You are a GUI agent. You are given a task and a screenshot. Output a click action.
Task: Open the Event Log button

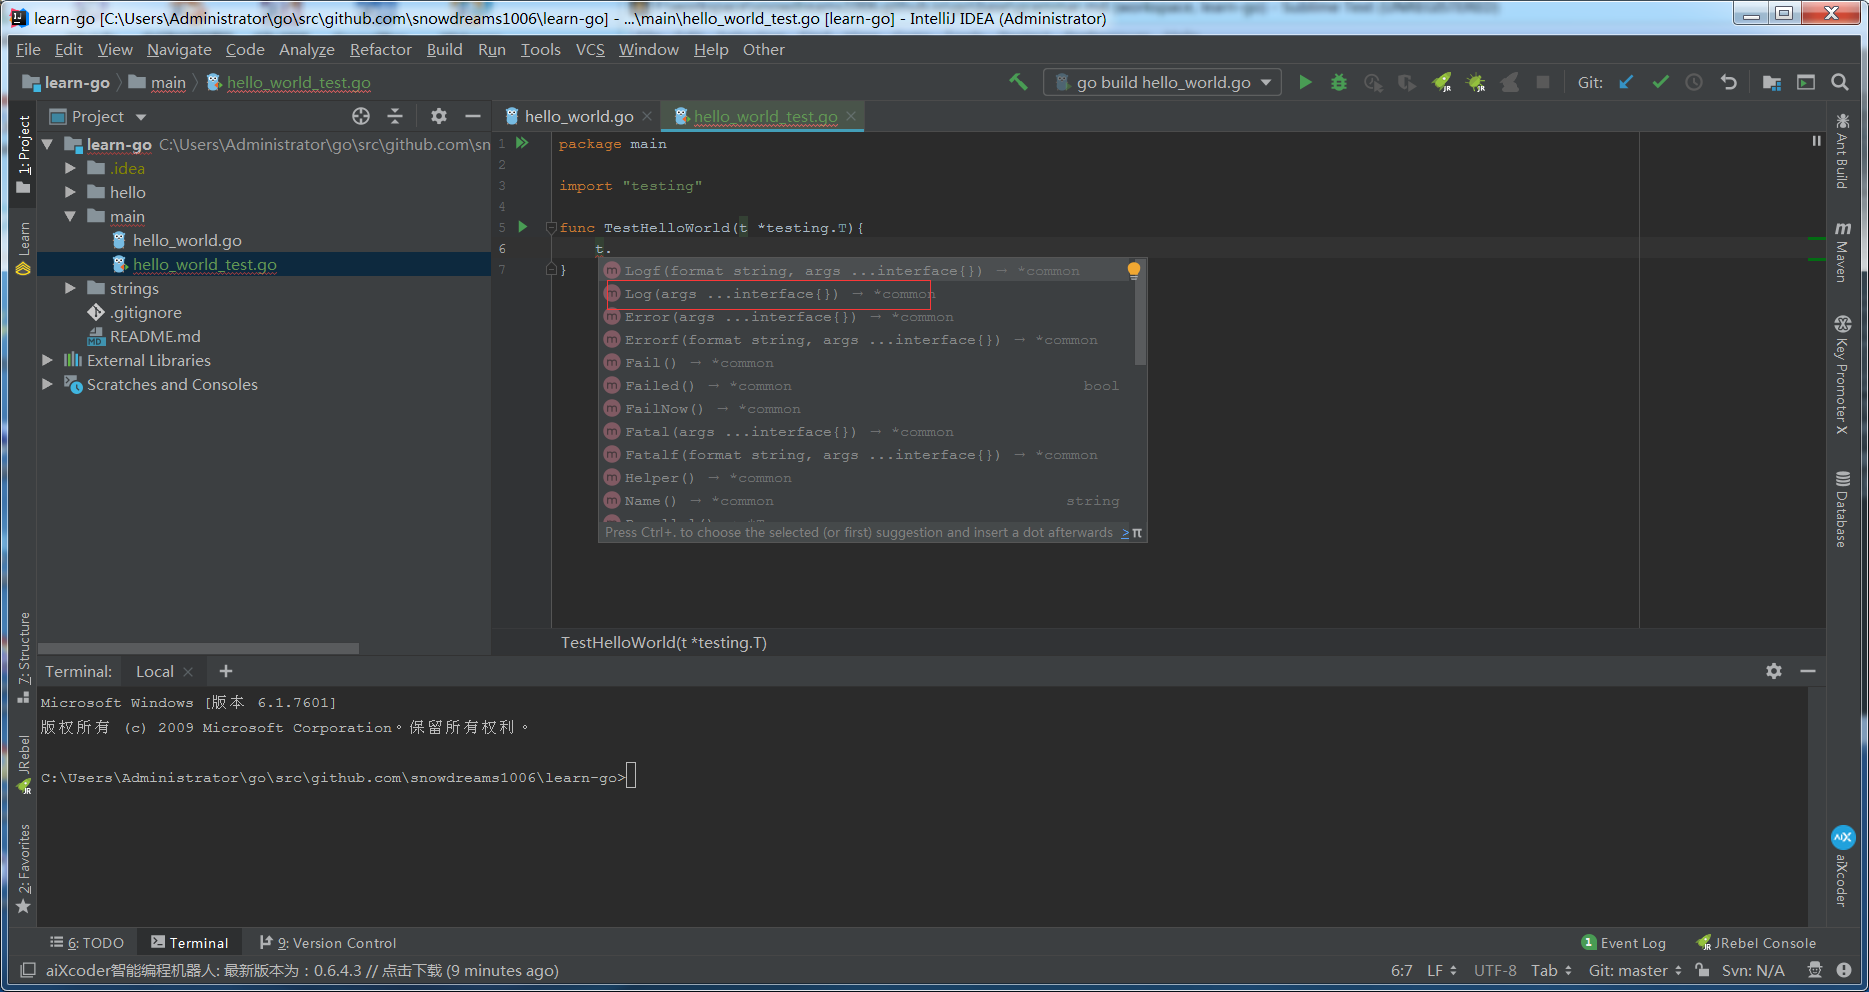point(1624,943)
